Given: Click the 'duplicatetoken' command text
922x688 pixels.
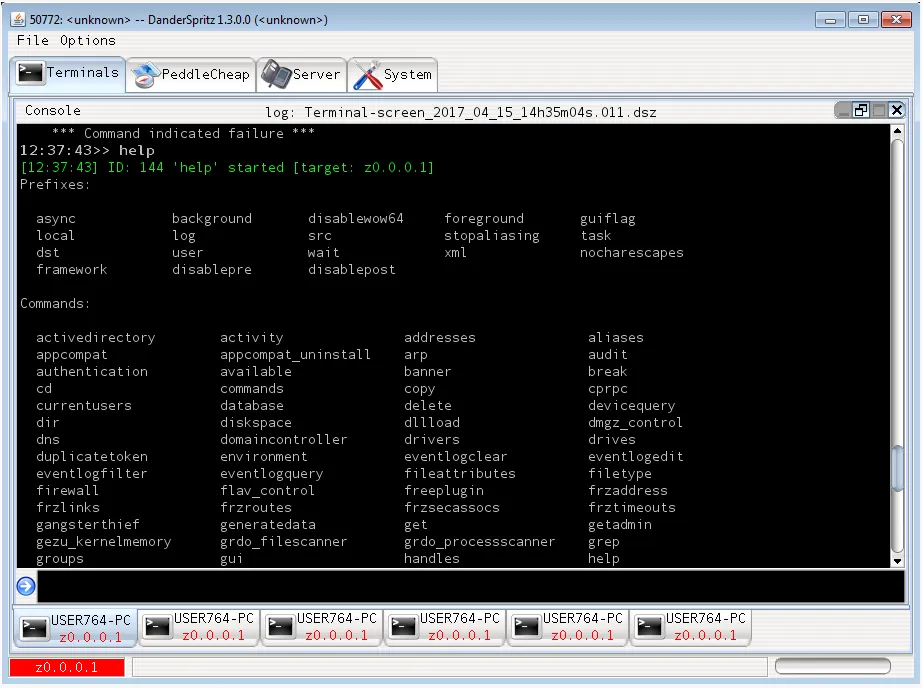Looking at the screenshot, I should [92, 457].
